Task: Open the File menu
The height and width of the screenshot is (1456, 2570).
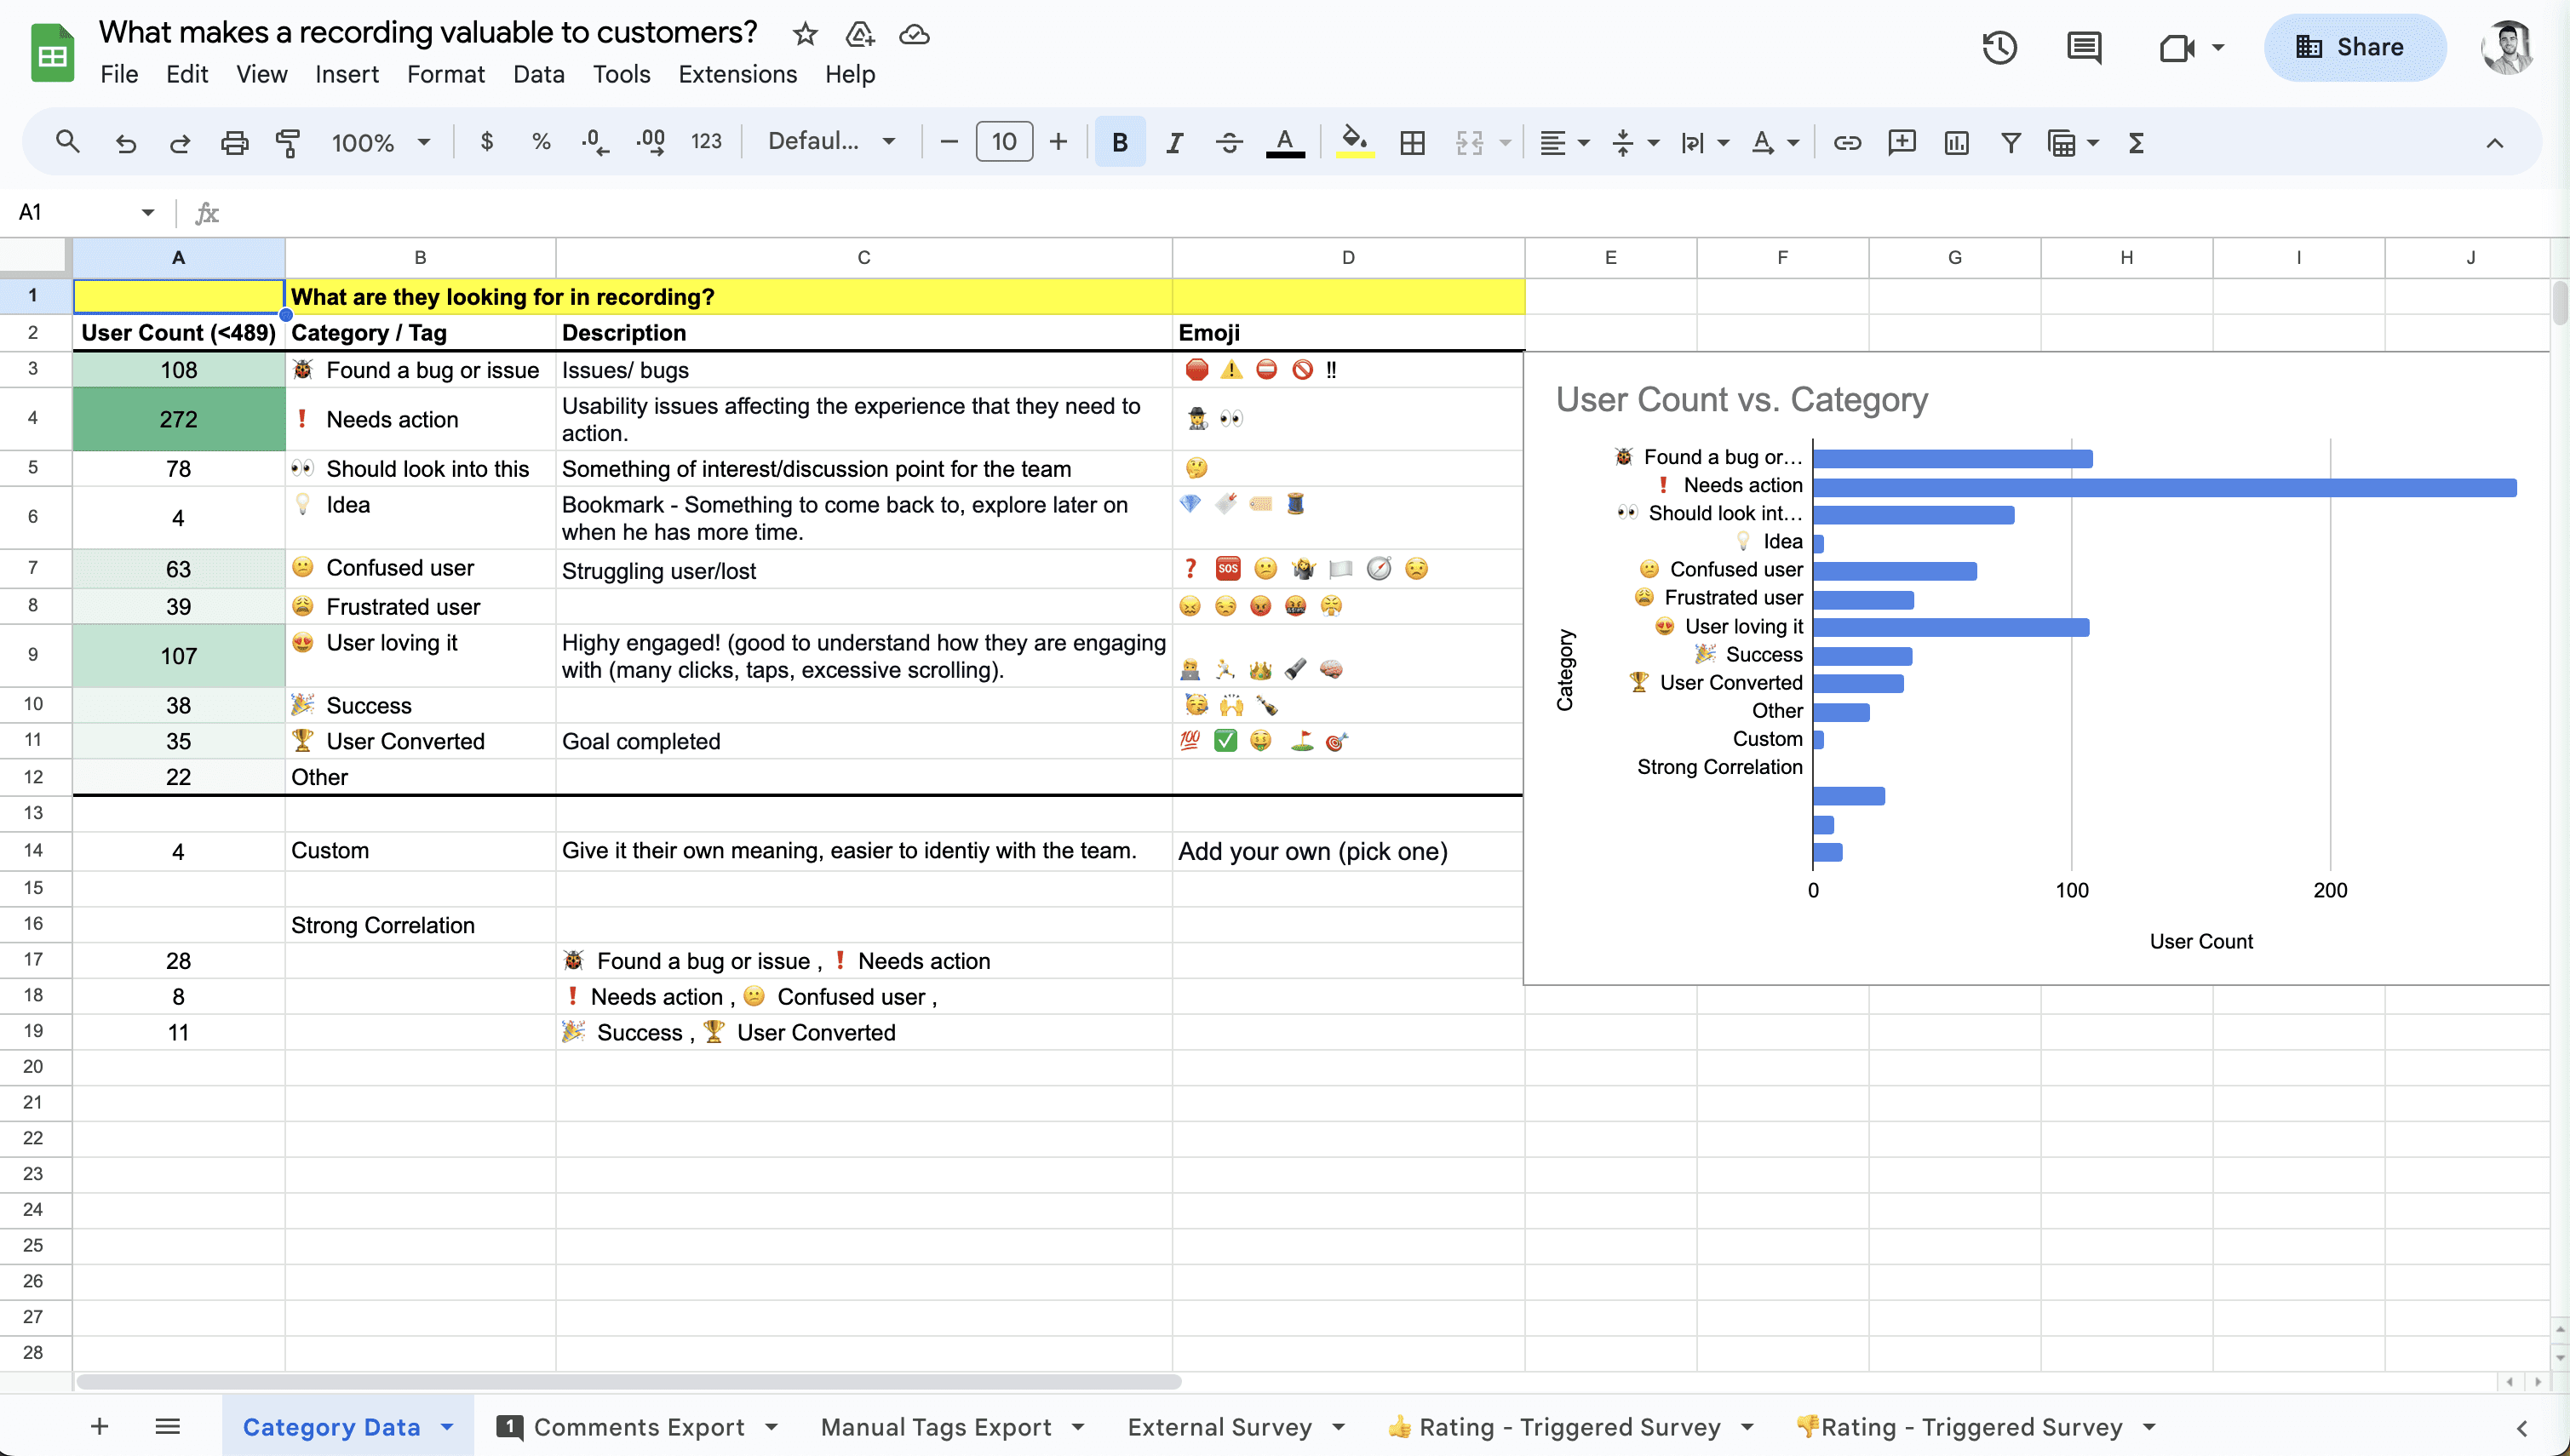Action: coord(119,74)
